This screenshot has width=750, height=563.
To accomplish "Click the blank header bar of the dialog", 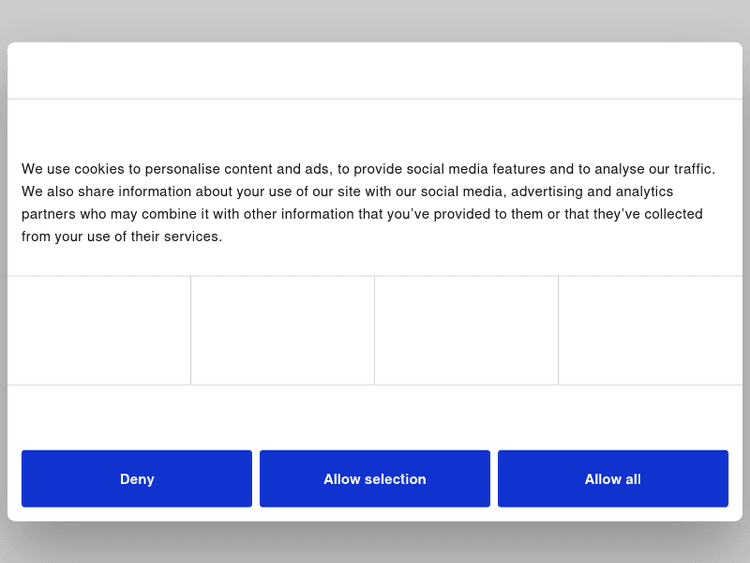I will click(x=375, y=71).
